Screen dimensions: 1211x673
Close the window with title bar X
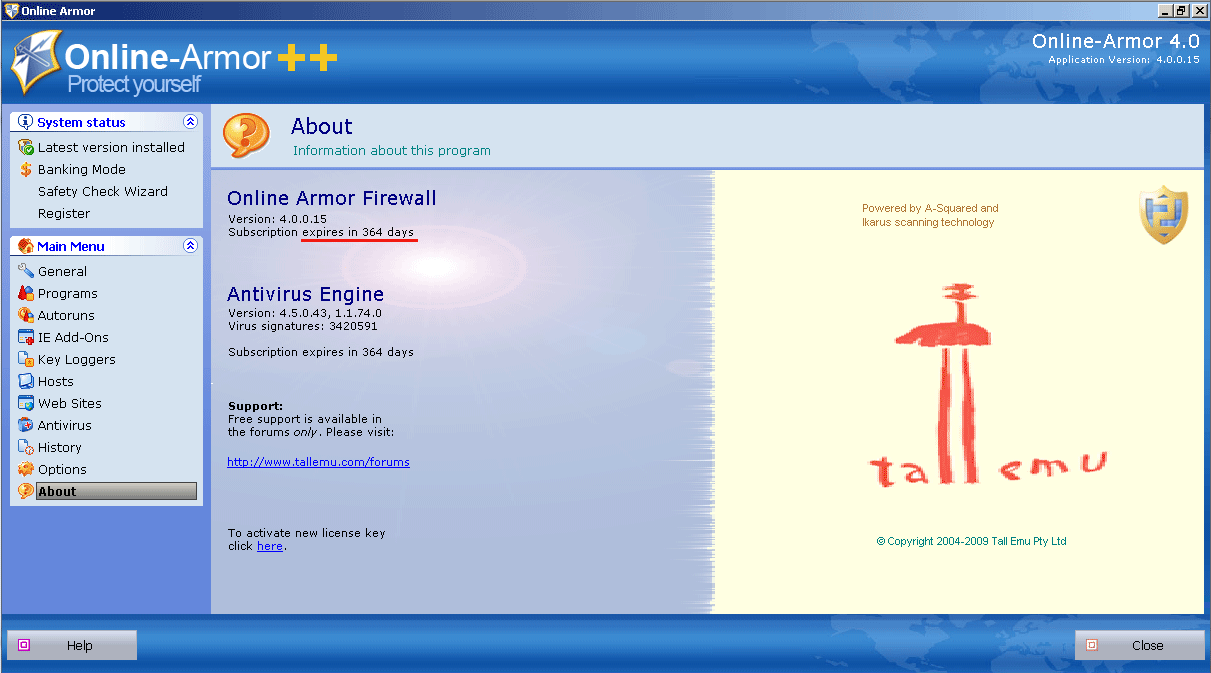point(1199,10)
